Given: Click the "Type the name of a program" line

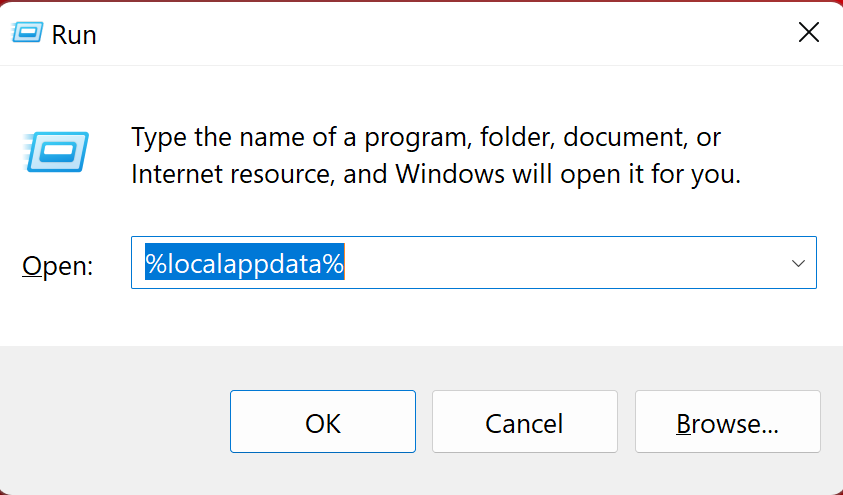Looking at the screenshot, I should pyautogui.click(x=300, y=136).
